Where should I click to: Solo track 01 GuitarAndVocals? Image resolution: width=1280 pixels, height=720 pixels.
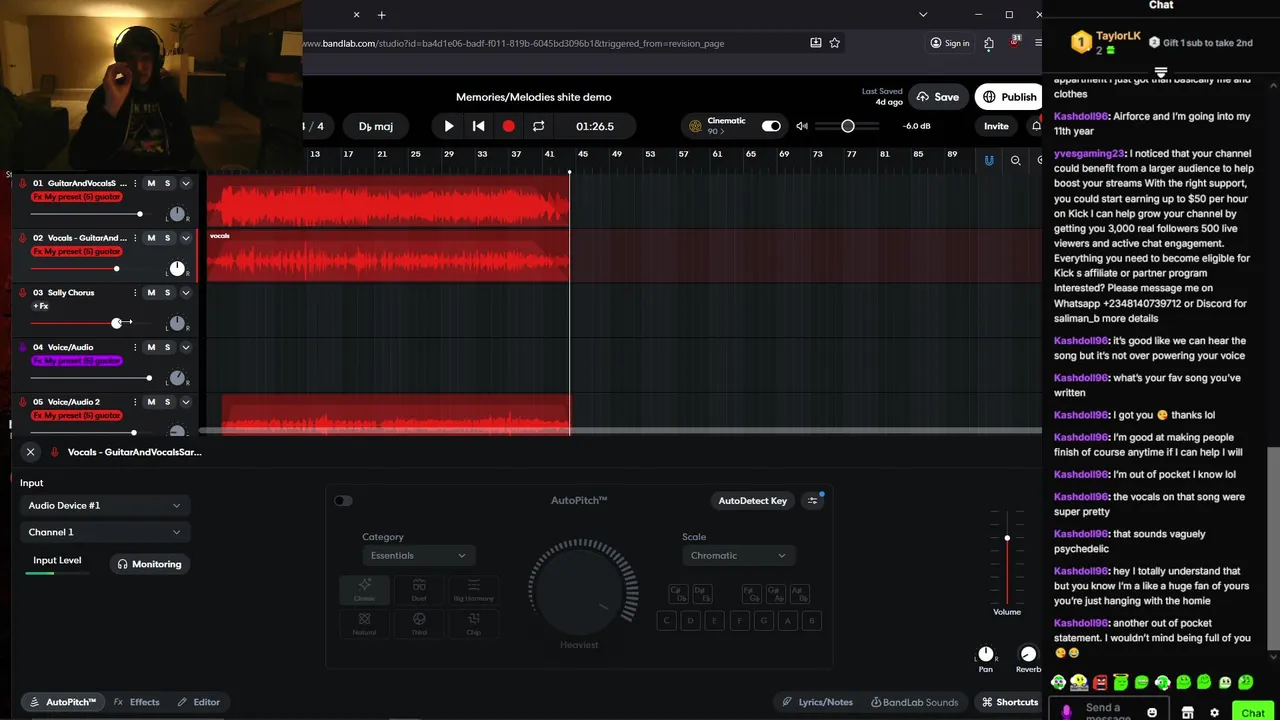167,183
